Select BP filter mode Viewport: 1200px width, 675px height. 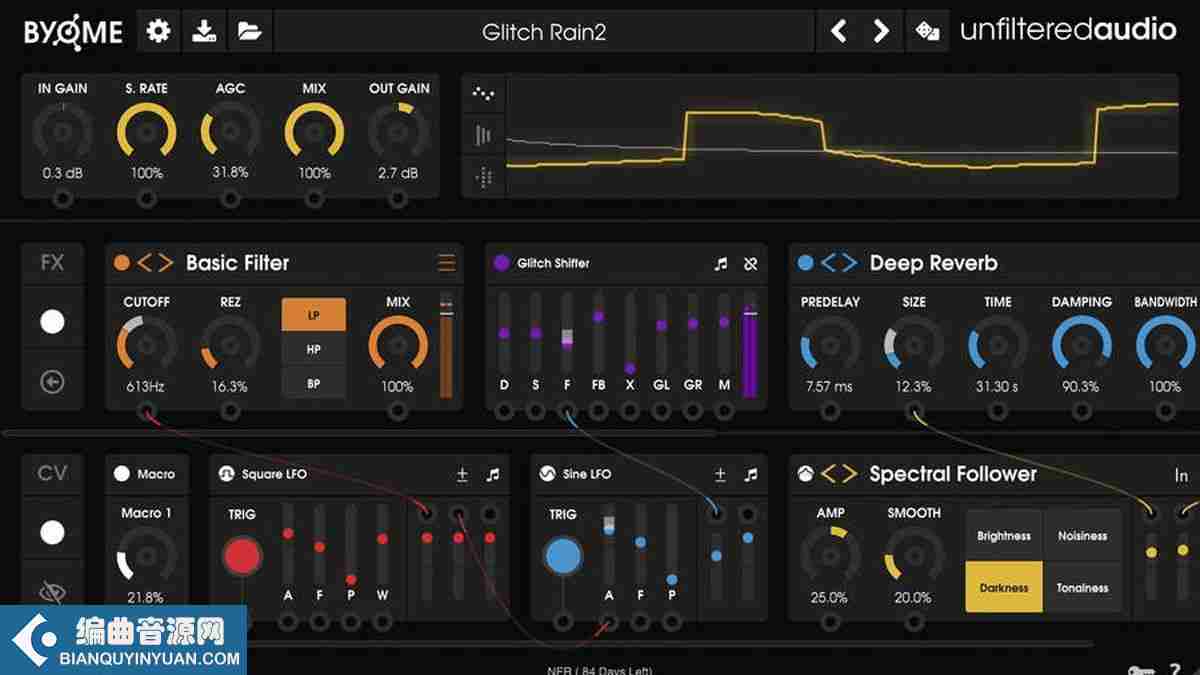[x=313, y=383]
